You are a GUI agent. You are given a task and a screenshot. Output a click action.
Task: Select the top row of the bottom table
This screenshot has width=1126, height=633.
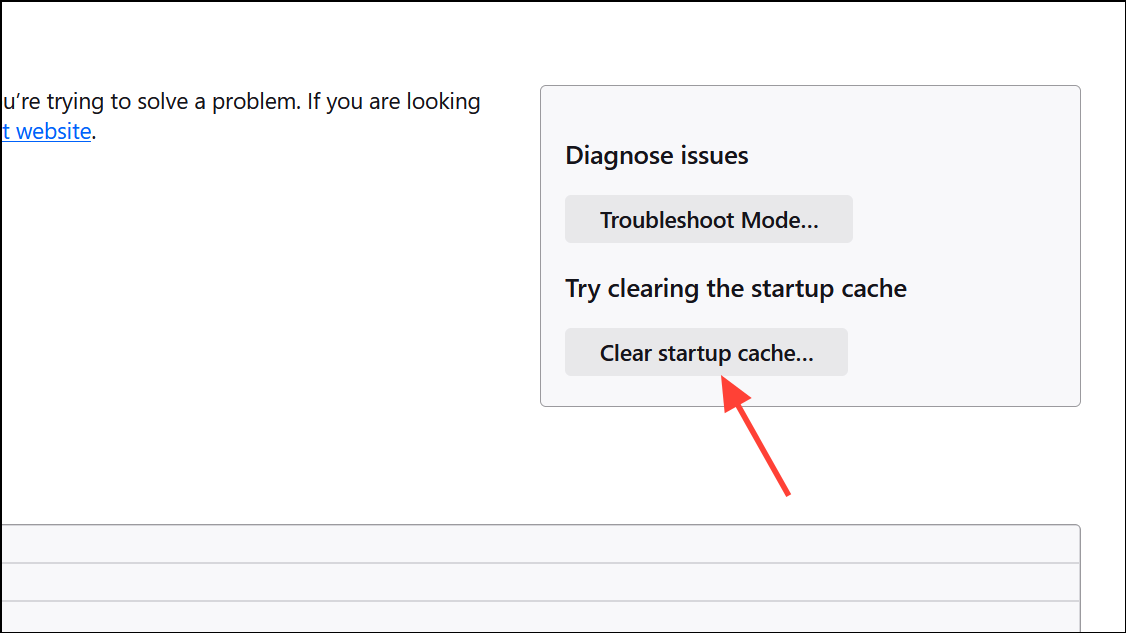coord(540,544)
